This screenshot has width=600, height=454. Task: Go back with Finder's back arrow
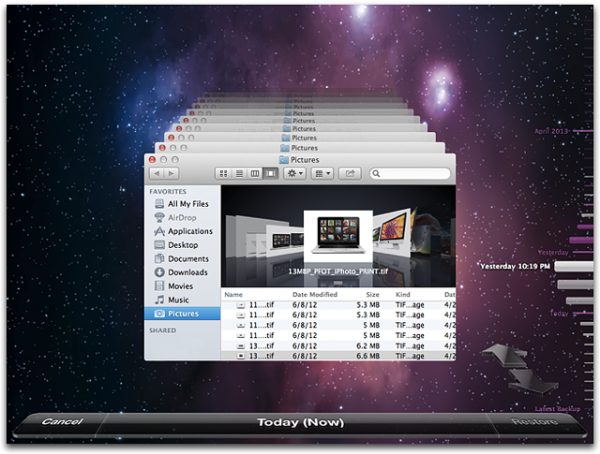tap(157, 174)
